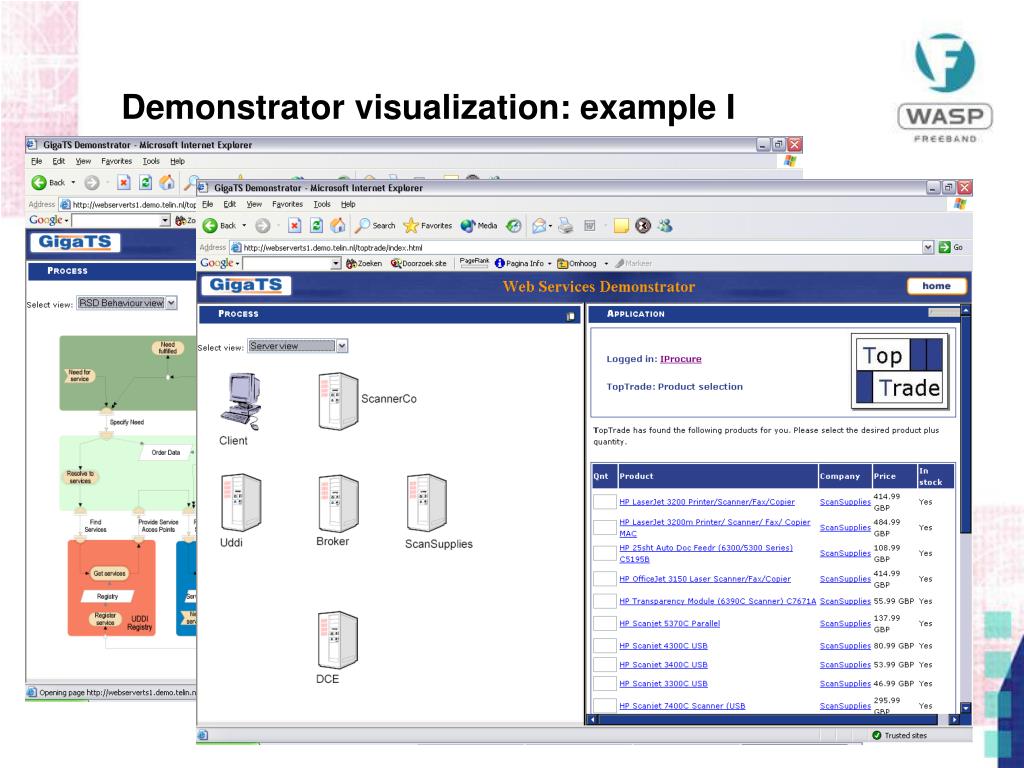Open the Pagina Info dropdown

(x=549, y=264)
